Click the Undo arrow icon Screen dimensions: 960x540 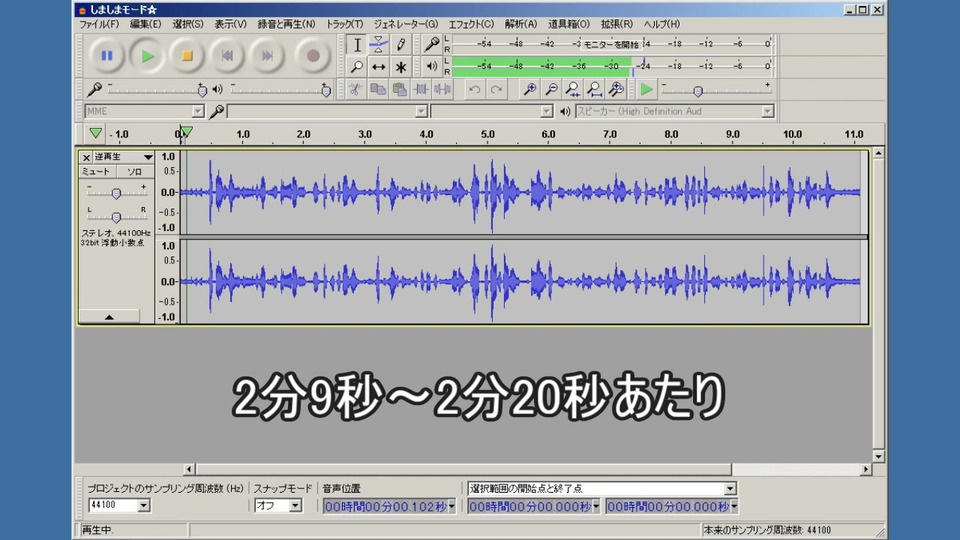[474, 89]
